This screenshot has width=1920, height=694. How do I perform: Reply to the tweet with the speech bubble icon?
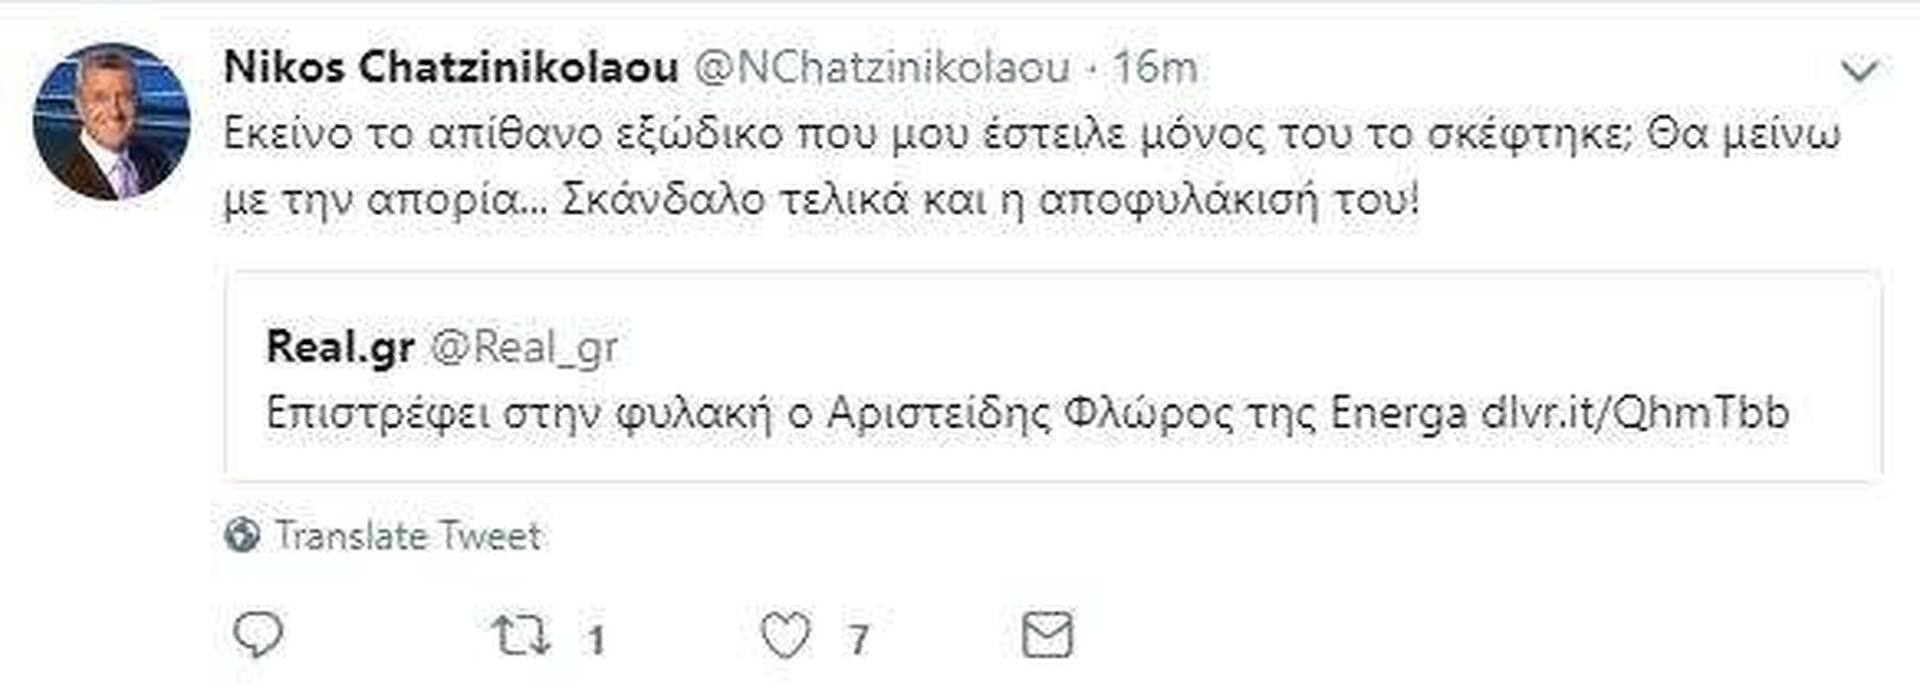258,635
